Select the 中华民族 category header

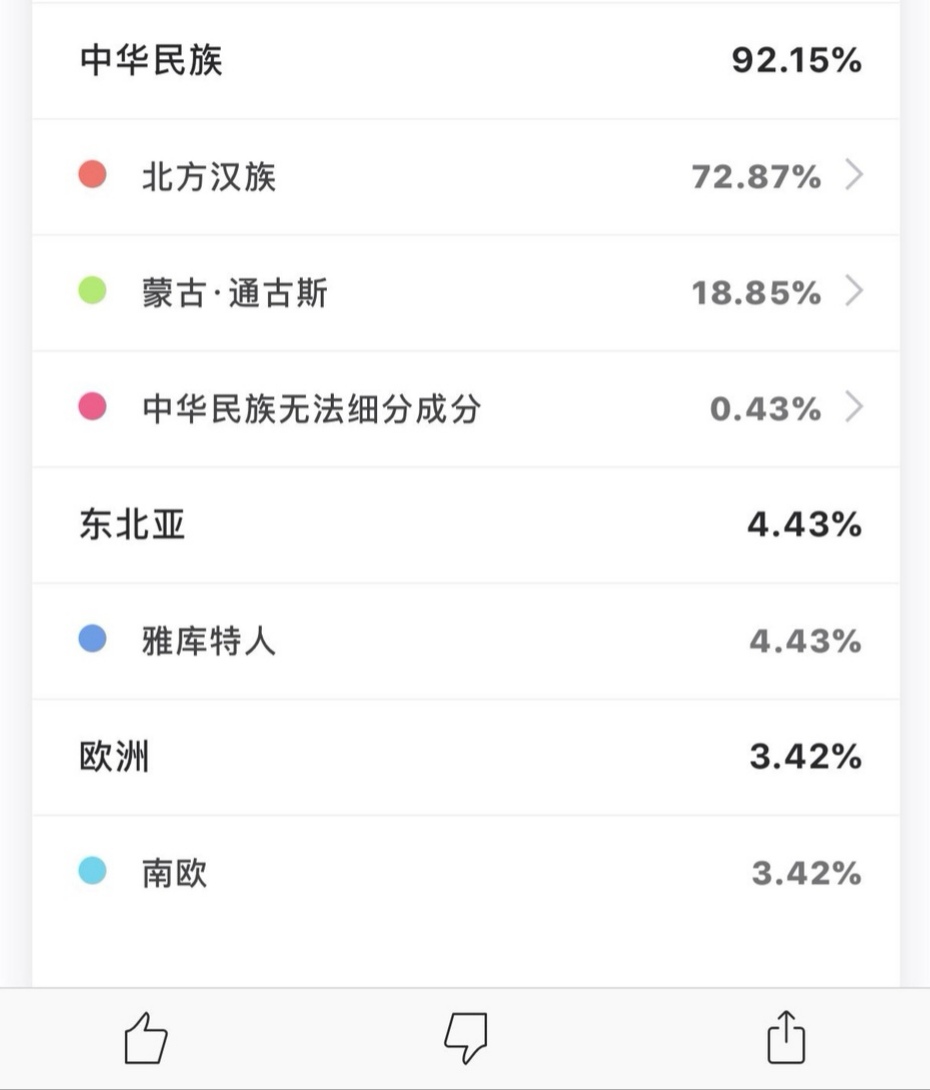click(x=151, y=60)
